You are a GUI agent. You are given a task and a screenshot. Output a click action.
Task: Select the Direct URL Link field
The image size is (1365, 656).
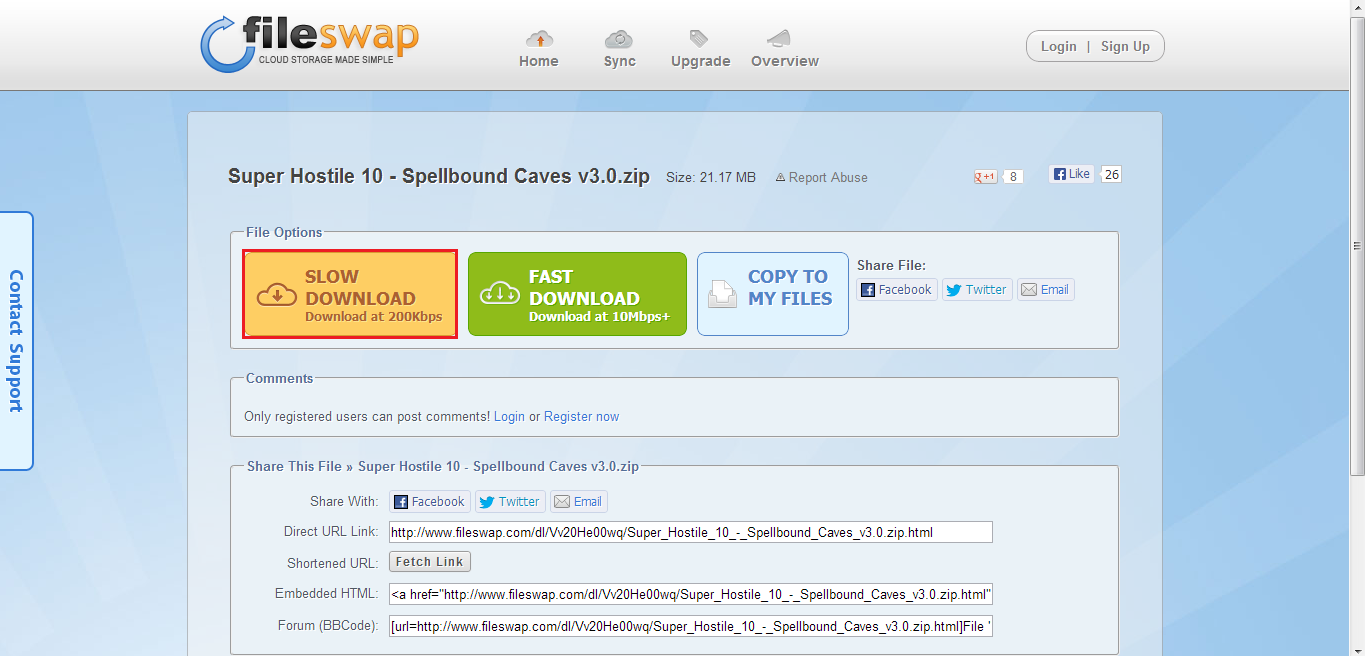[691, 532]
